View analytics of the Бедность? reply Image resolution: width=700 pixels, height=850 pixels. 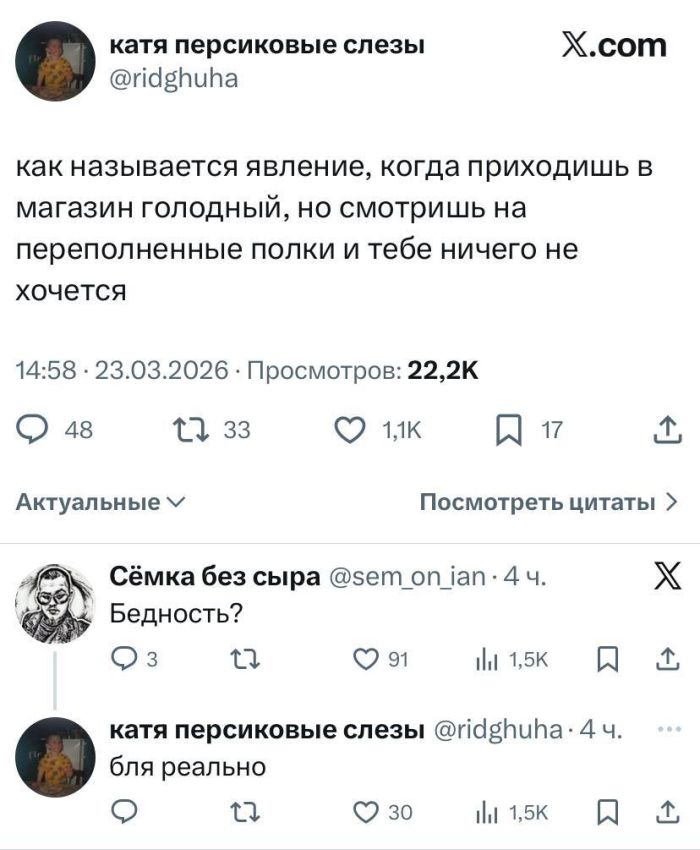[x=492, y=657]
